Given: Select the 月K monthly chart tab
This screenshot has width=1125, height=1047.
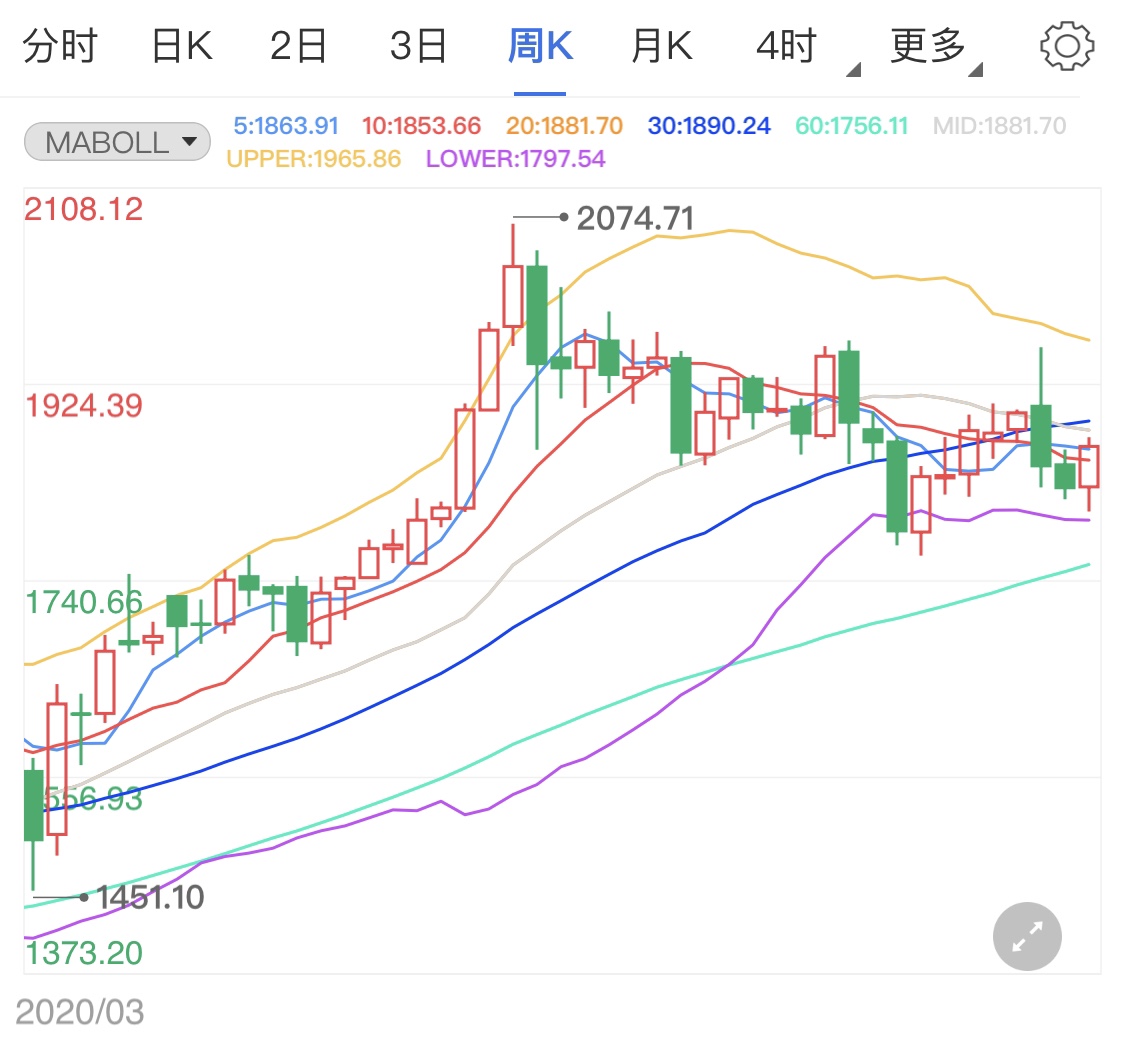Looking at the screenshot, I should coord(660,44).
